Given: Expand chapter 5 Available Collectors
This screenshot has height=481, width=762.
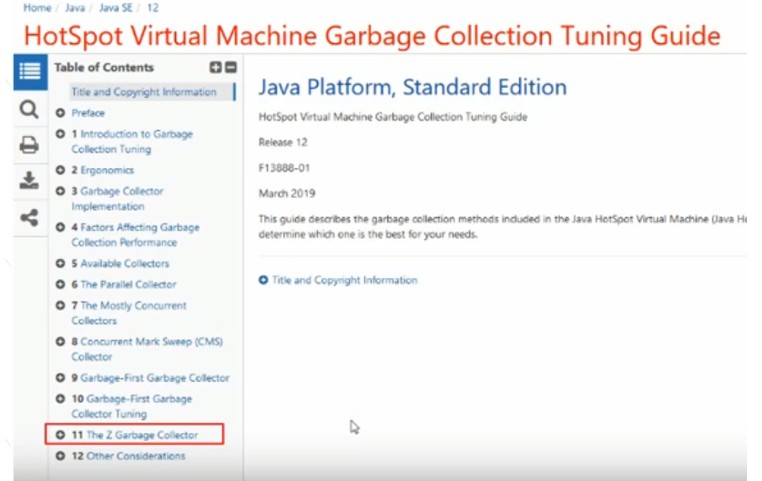Looking at the screenshot, I should tap(60, 263).
